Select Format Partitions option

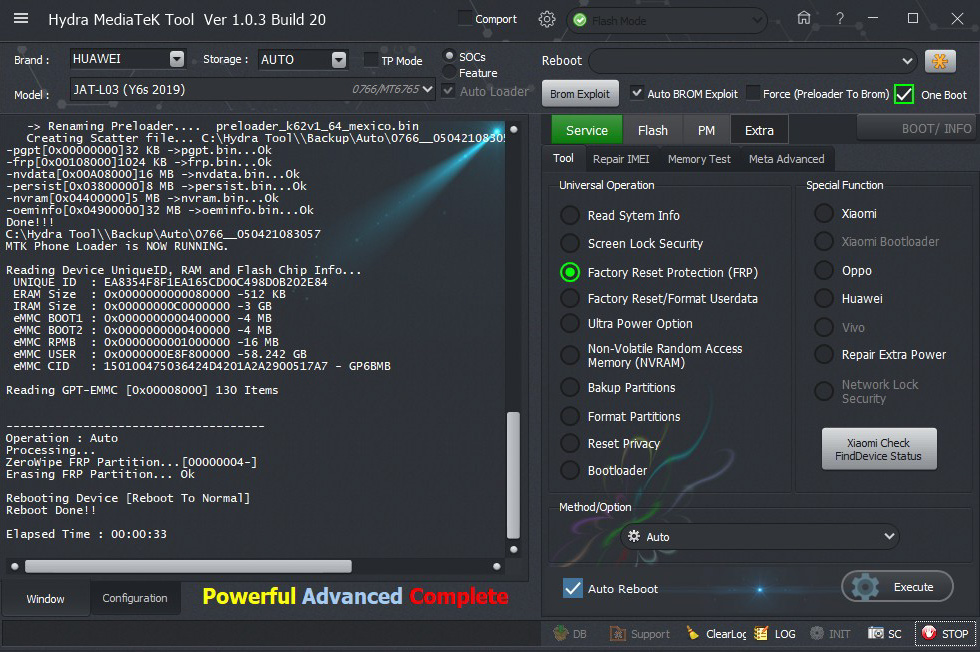point(570,416)
